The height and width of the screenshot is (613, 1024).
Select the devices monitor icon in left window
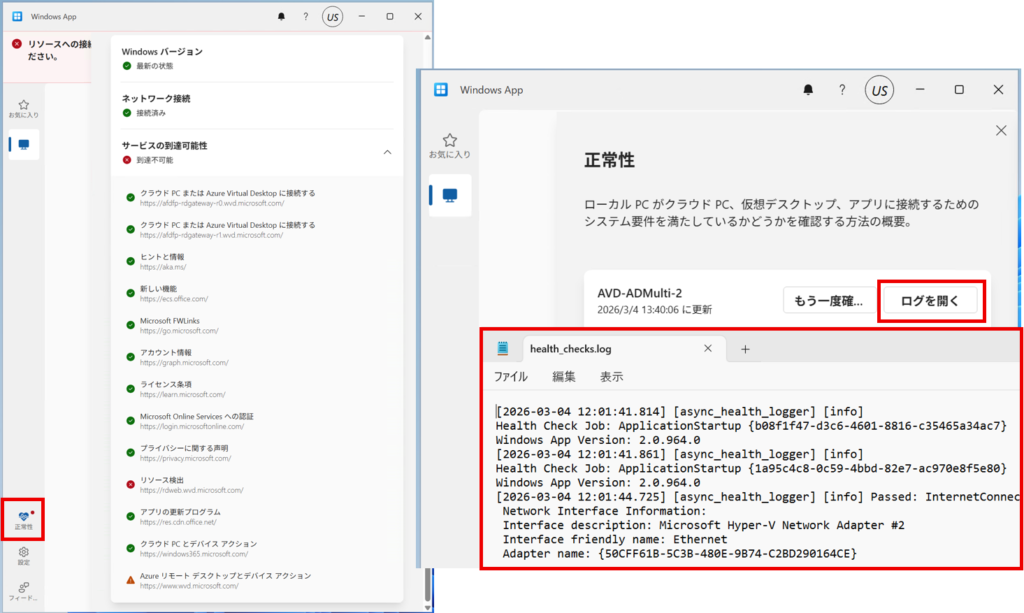click(23, 144)
